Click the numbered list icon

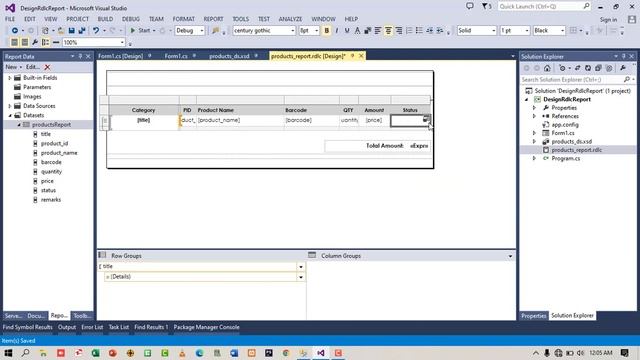click(x=409, y=31)
